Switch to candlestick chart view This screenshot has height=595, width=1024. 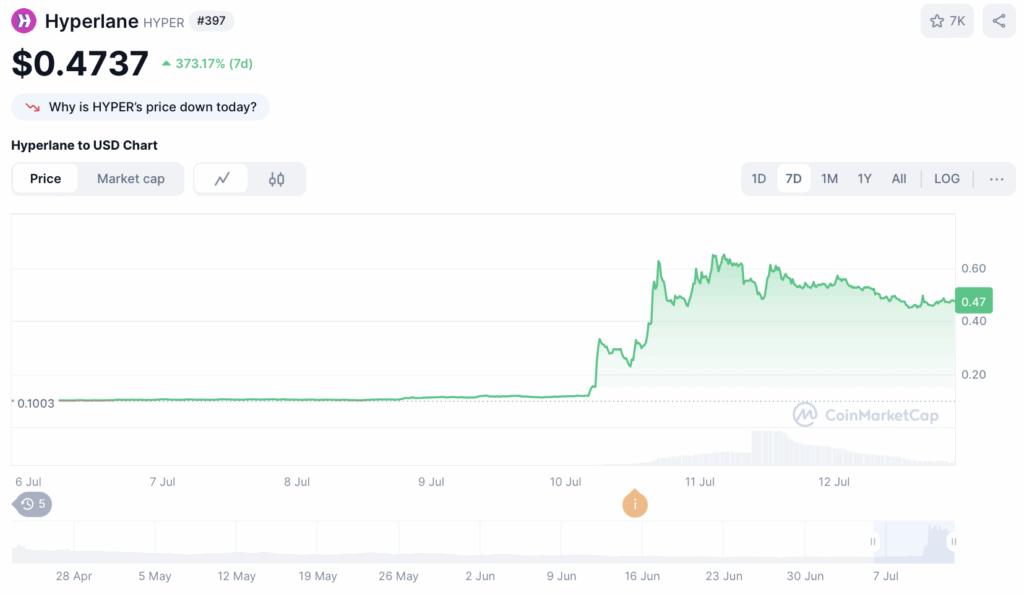point(277,179)
